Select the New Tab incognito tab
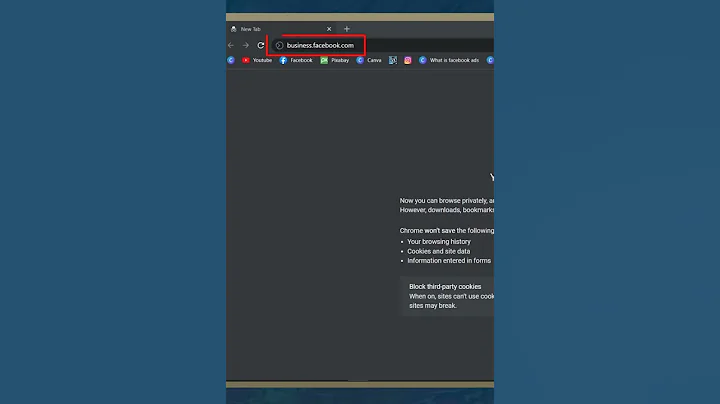This screenshot has height=404, width=720. (x=281, y=29)
